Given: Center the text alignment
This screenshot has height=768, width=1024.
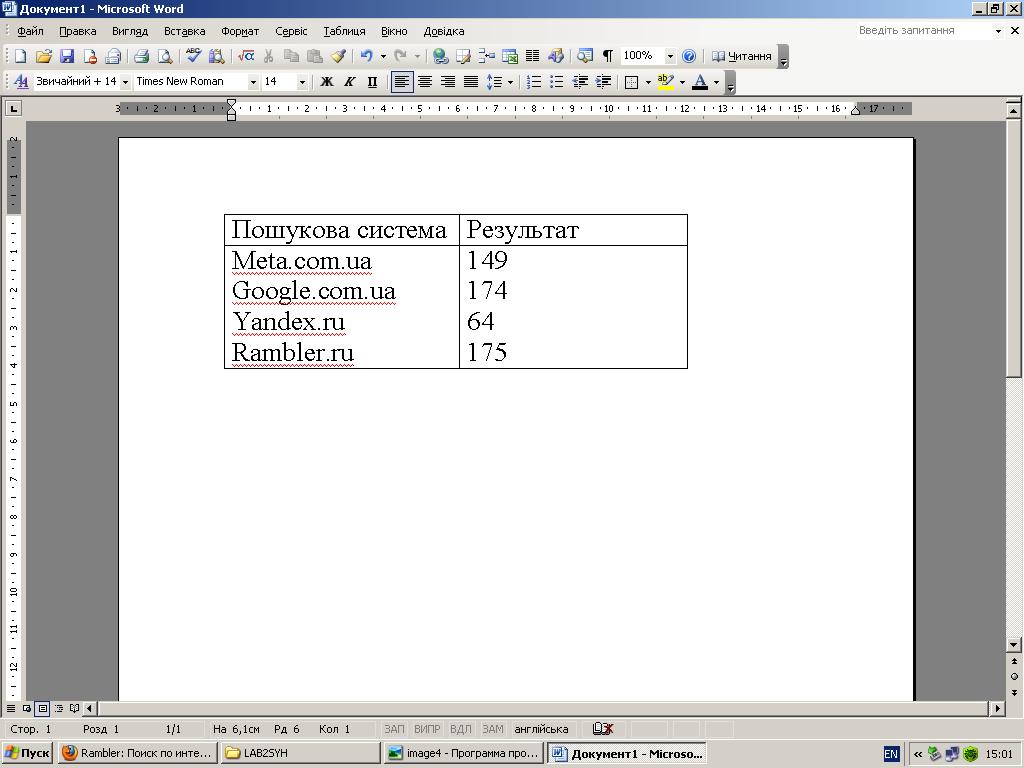Looking at the screenshot, I should [425, 82].
